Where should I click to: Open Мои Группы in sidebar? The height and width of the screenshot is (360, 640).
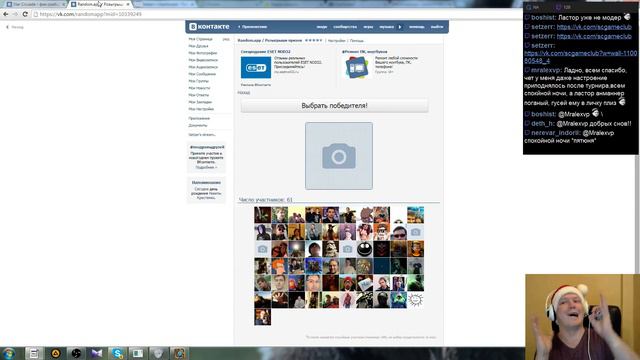(199, 81)
